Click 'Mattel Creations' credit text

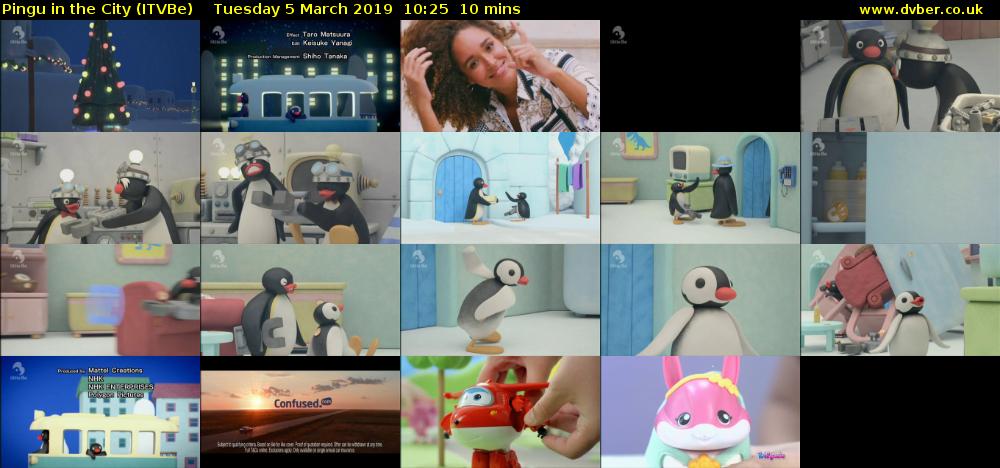click(x=115, y=370)
